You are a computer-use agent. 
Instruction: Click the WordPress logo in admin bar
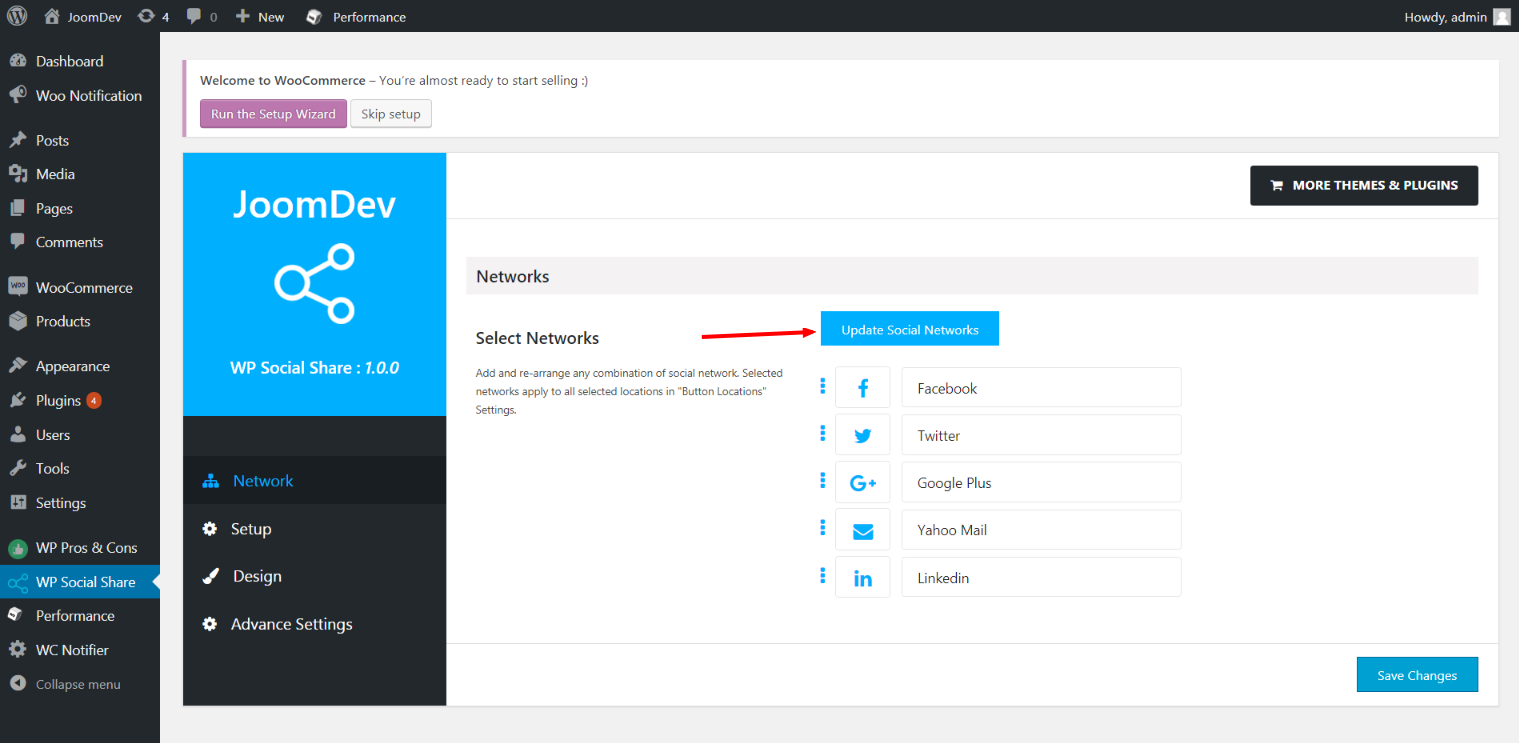[17, 16]
